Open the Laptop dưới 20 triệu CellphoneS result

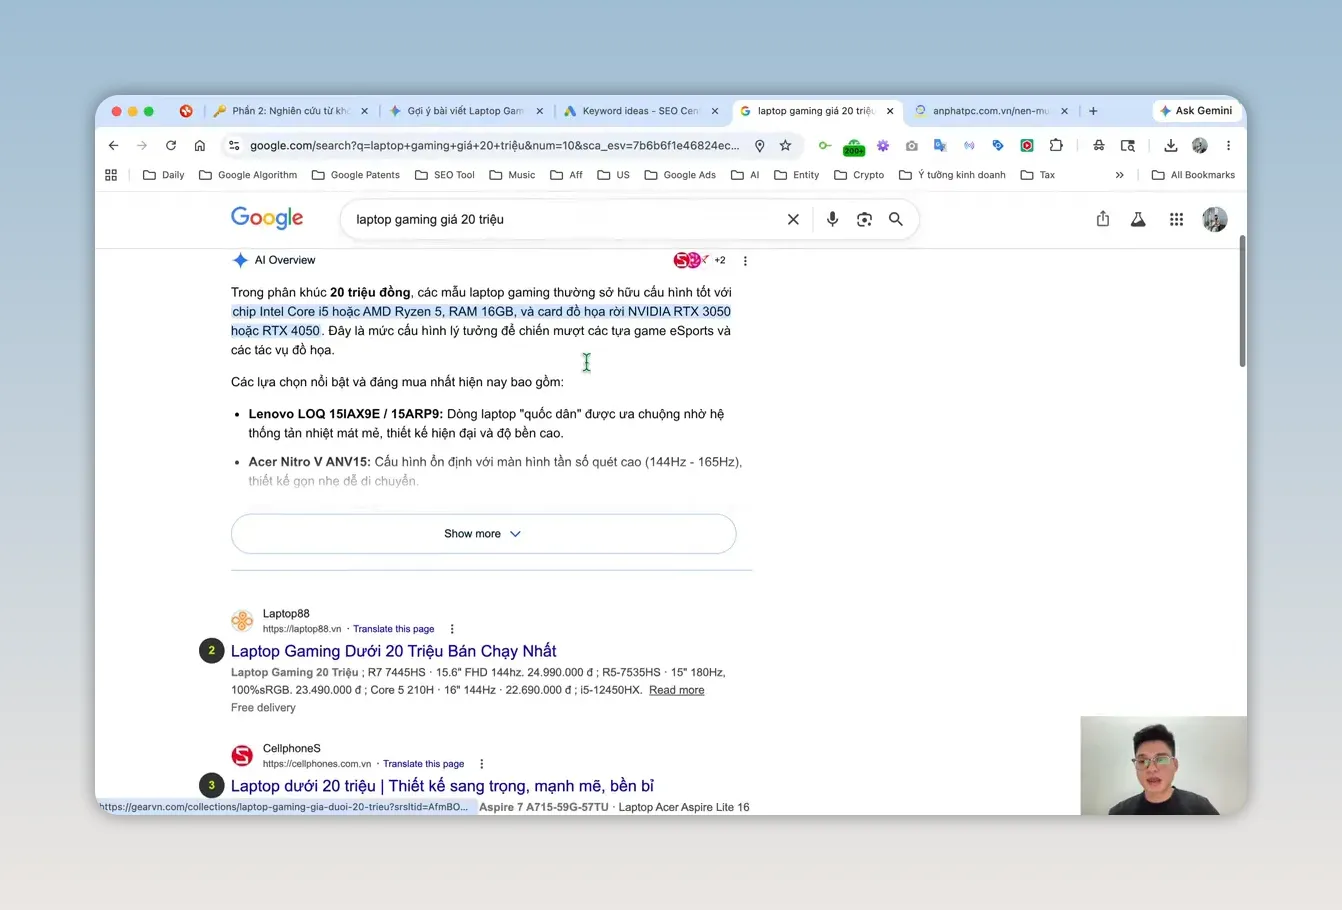pos(442,786)
